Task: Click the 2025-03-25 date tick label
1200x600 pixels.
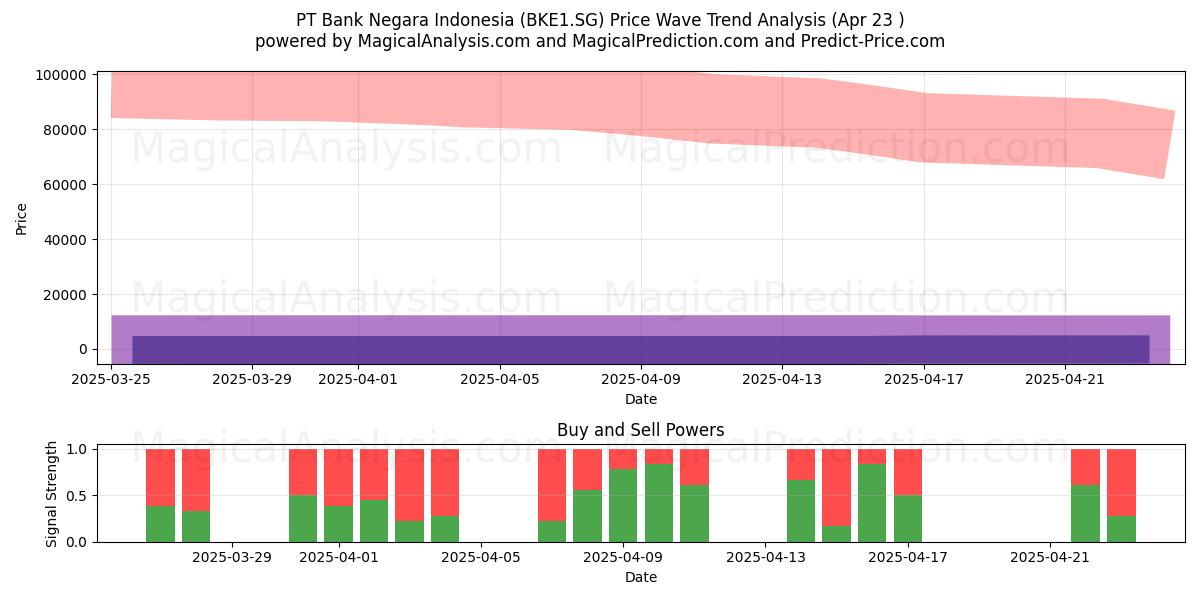Action: point(111,380)
